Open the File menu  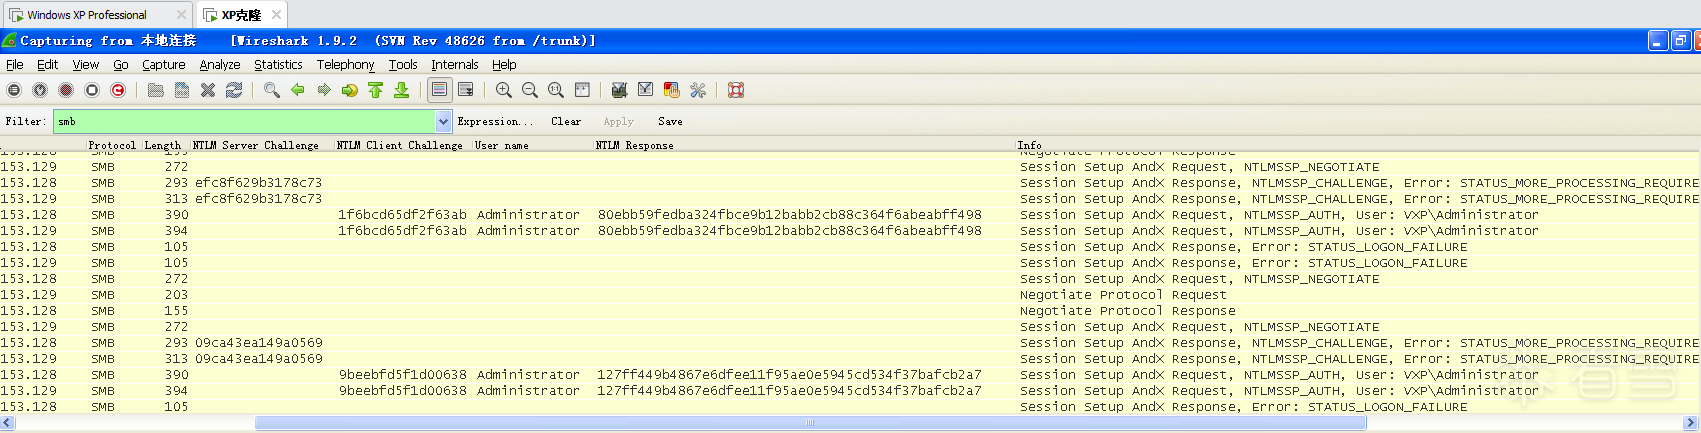pos(15,64)
